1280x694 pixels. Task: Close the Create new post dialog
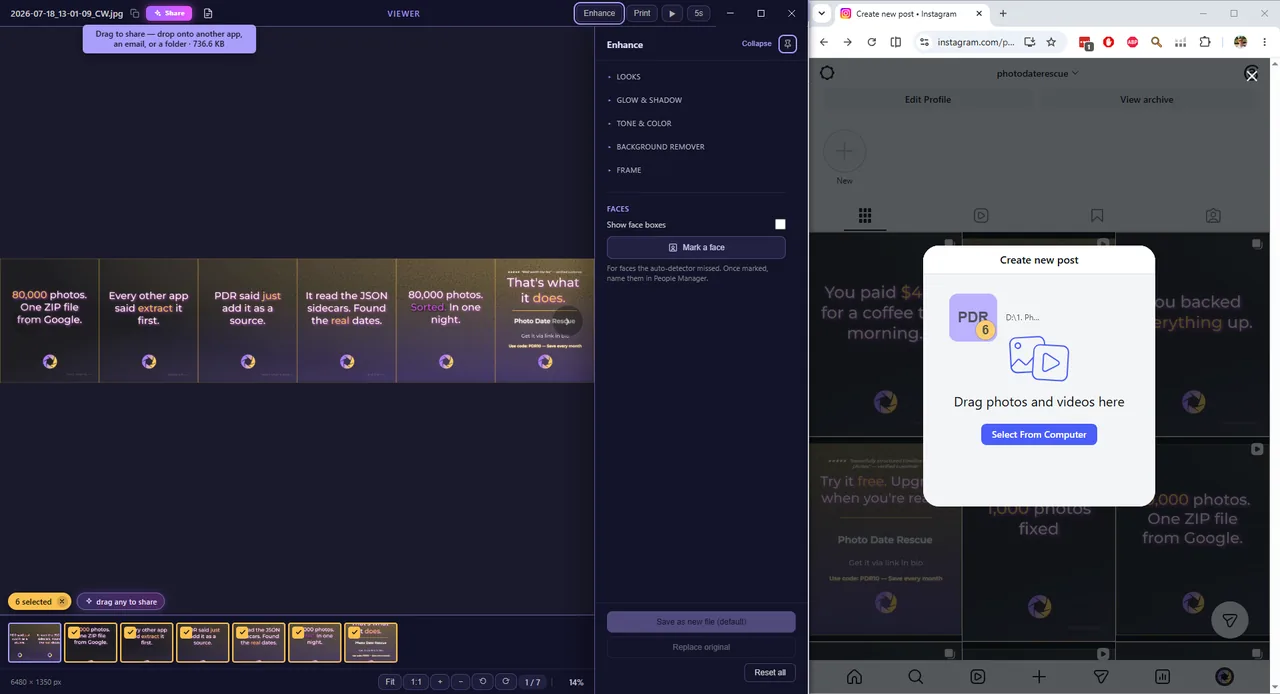click(x=1251, y=74)
